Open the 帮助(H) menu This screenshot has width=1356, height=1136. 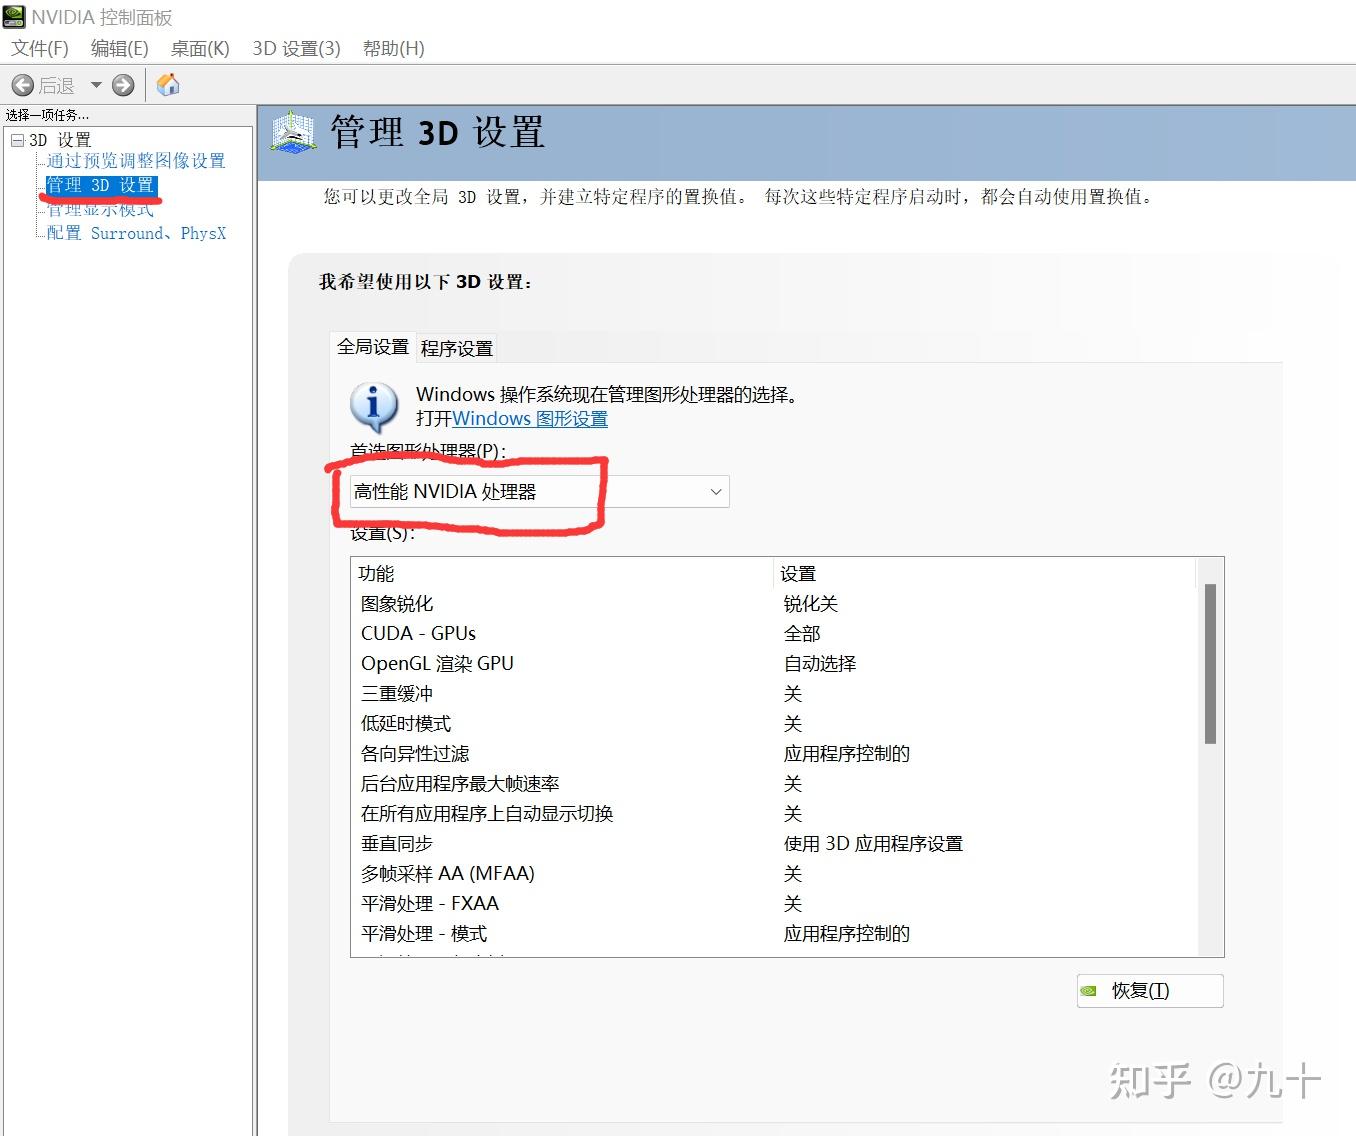(393, 48)
